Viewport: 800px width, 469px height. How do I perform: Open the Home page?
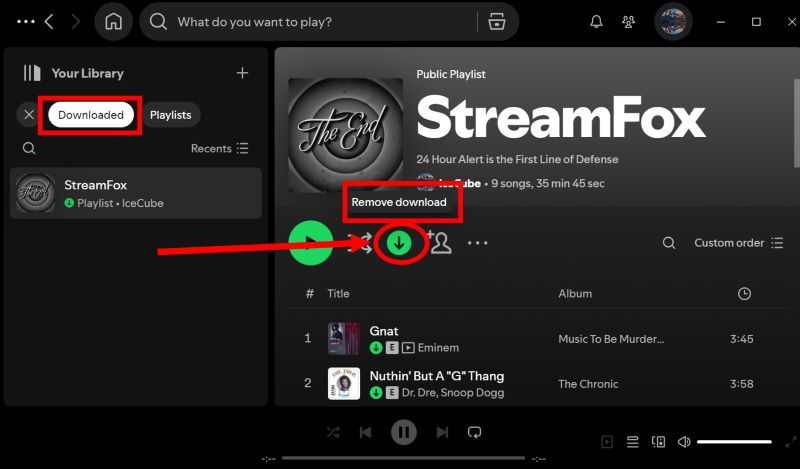tap(113, 22)
